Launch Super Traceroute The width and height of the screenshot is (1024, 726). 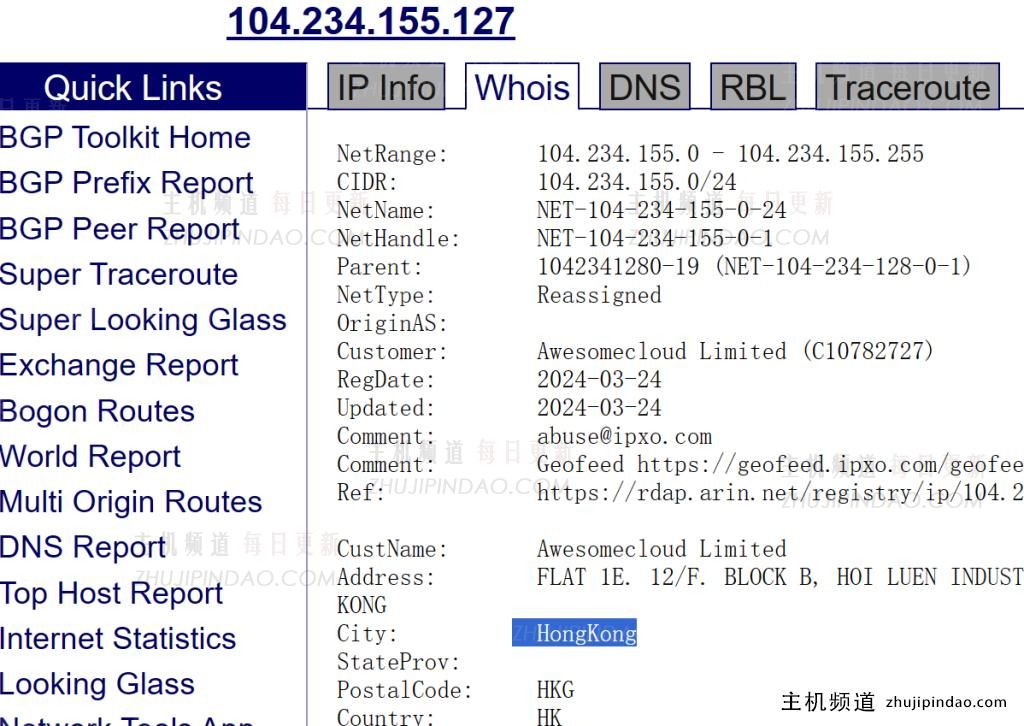[x=120, y=274]
